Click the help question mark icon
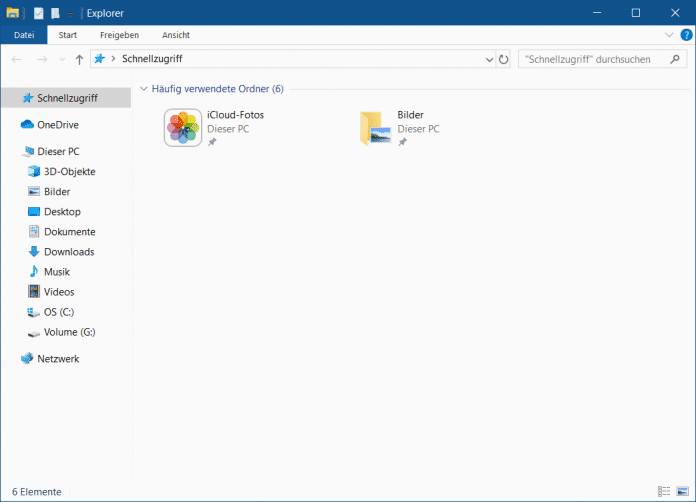The height and width of the screenshot is (502, 696). [685, 35]
